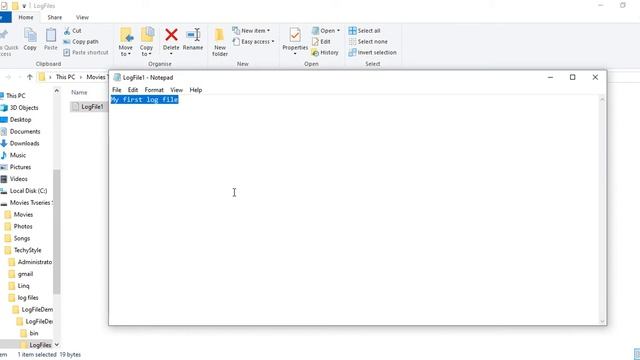Open New item dropdown in ribbon
The height and width of the screenshot is (360, 640).
[251, 31]
